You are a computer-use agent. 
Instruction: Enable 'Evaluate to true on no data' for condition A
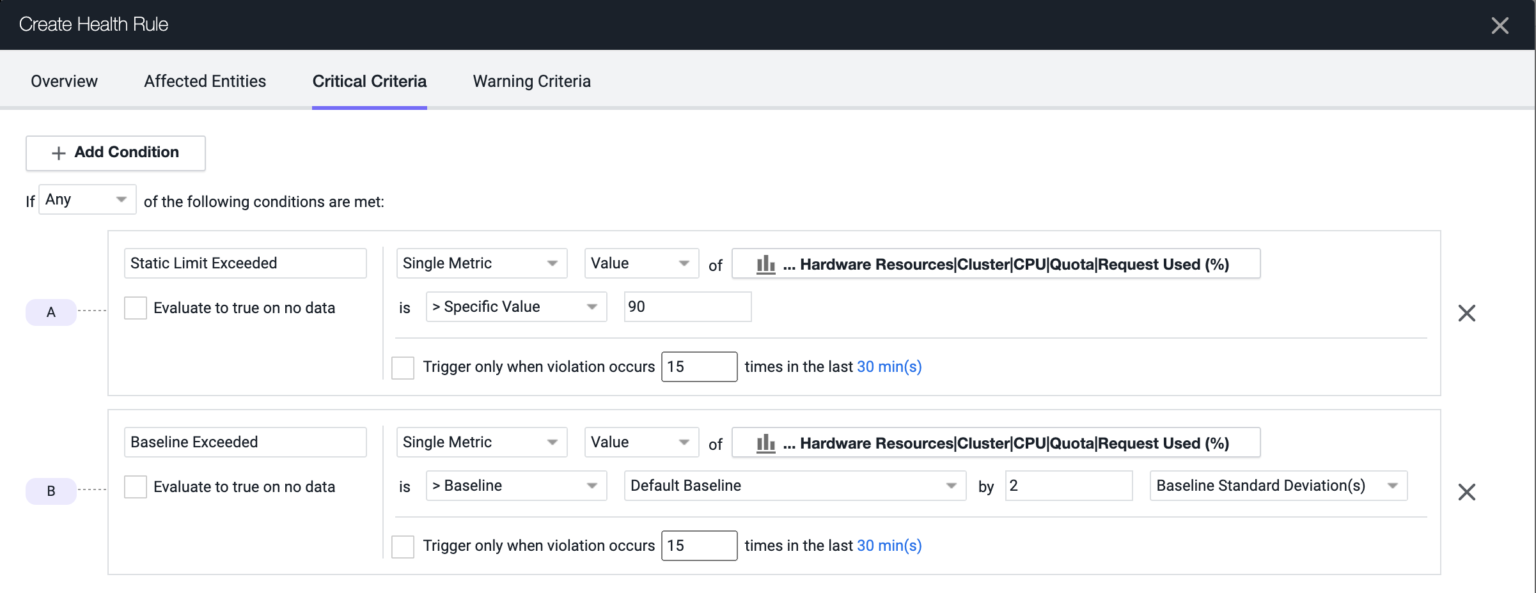(135, 308)
